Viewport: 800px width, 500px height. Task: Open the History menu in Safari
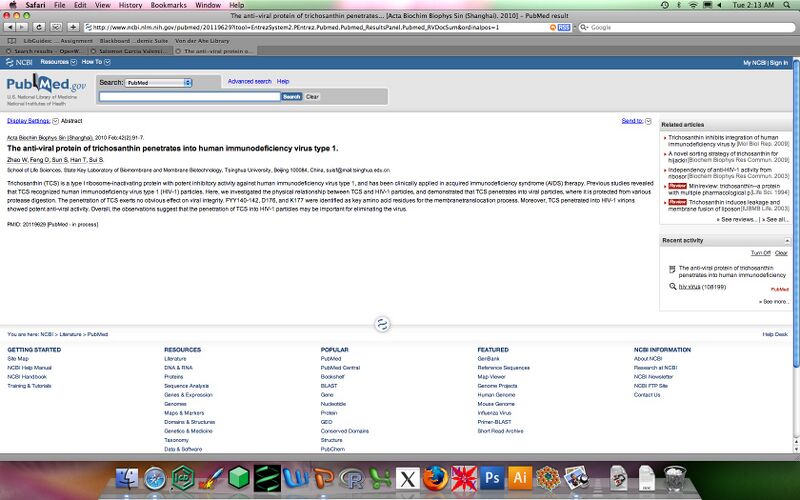[130, 5]
